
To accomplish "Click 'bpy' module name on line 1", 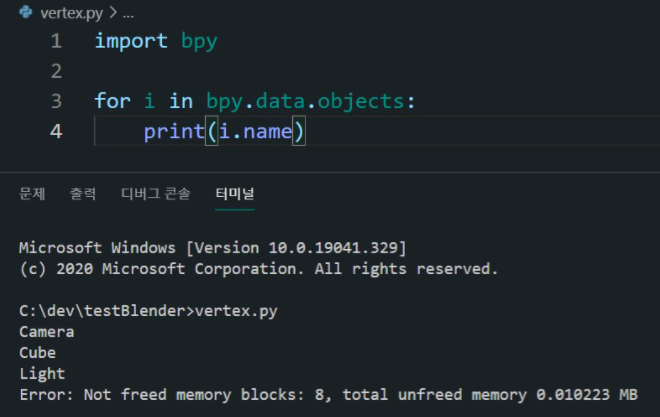I will [x=199, y=42].
